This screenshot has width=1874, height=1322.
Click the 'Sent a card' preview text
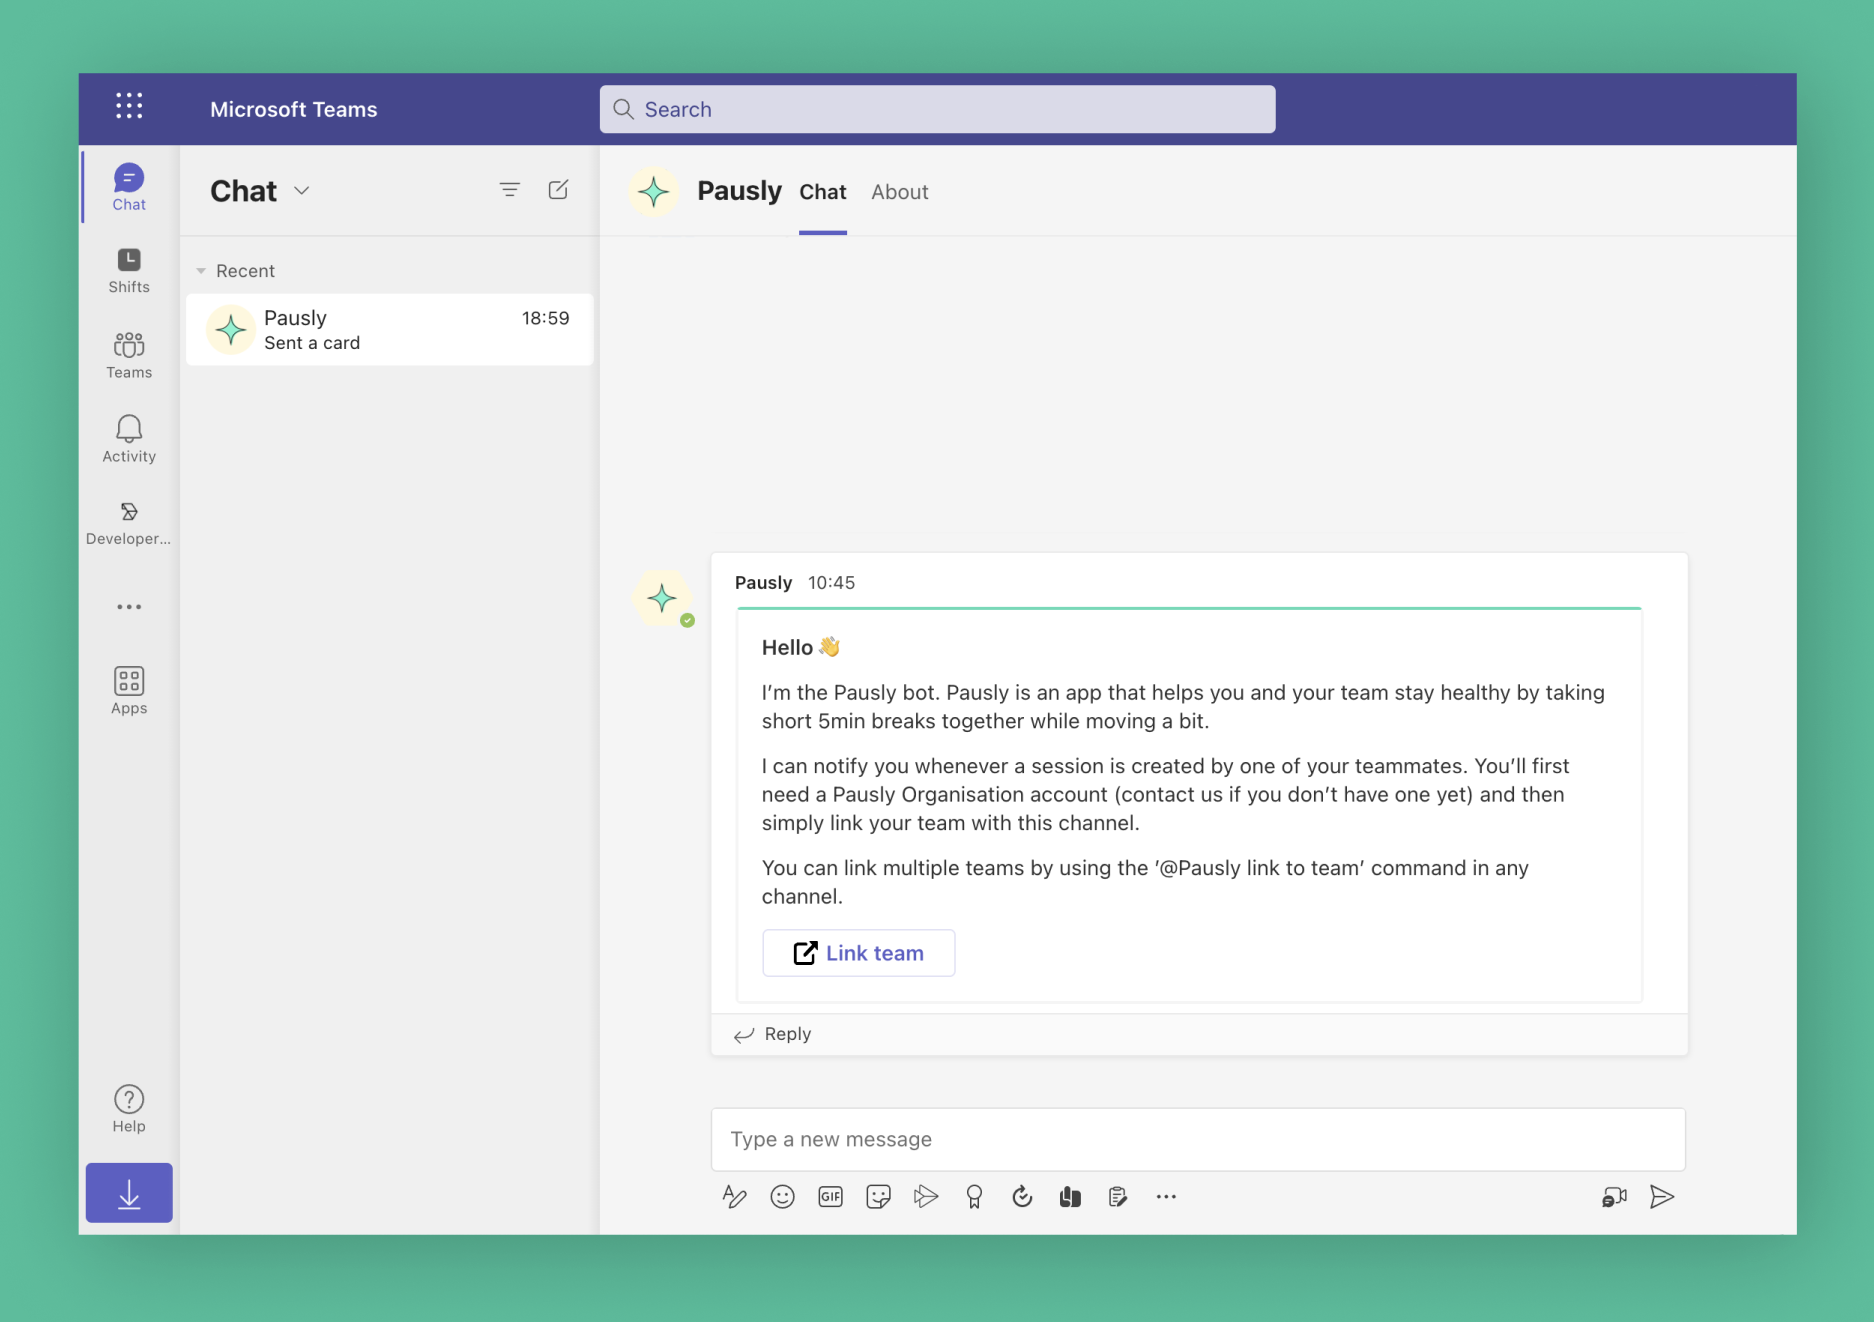click(312, 343)
